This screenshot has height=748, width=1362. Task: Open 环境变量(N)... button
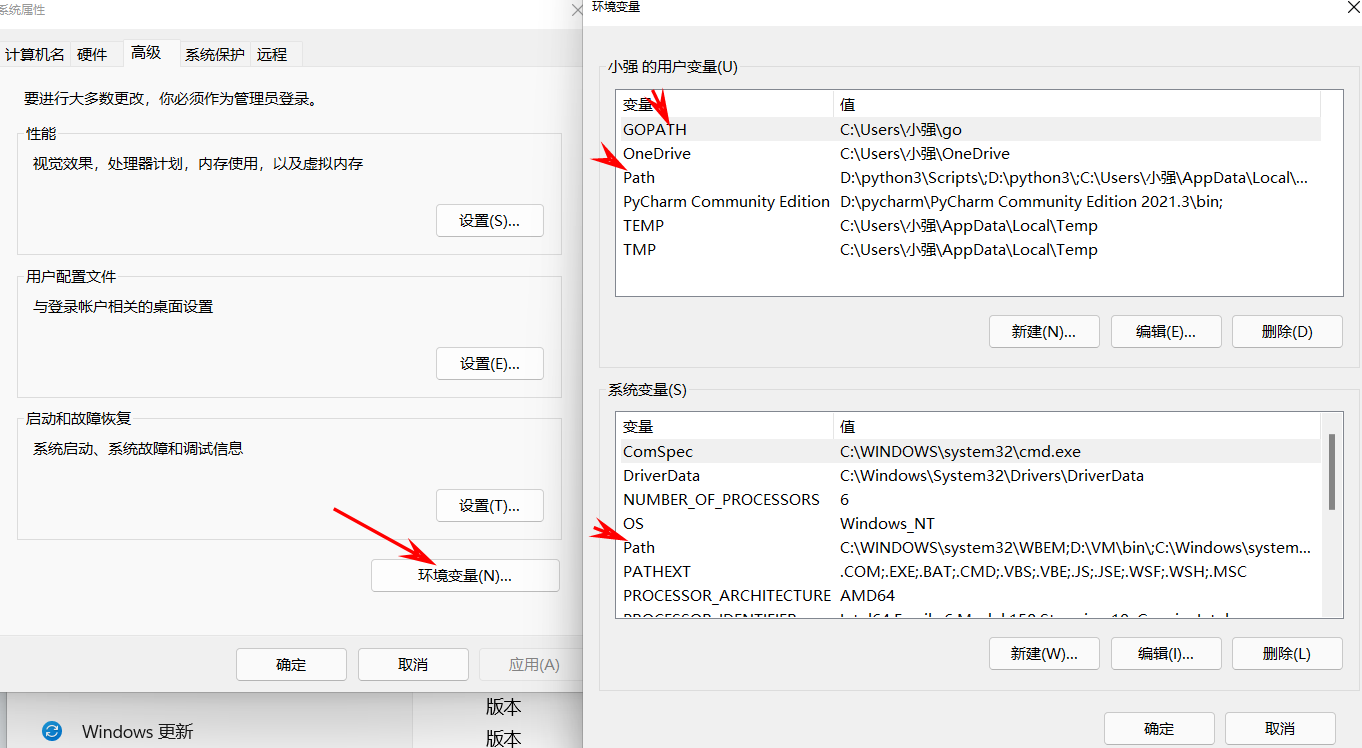click(x=465, y=576)
